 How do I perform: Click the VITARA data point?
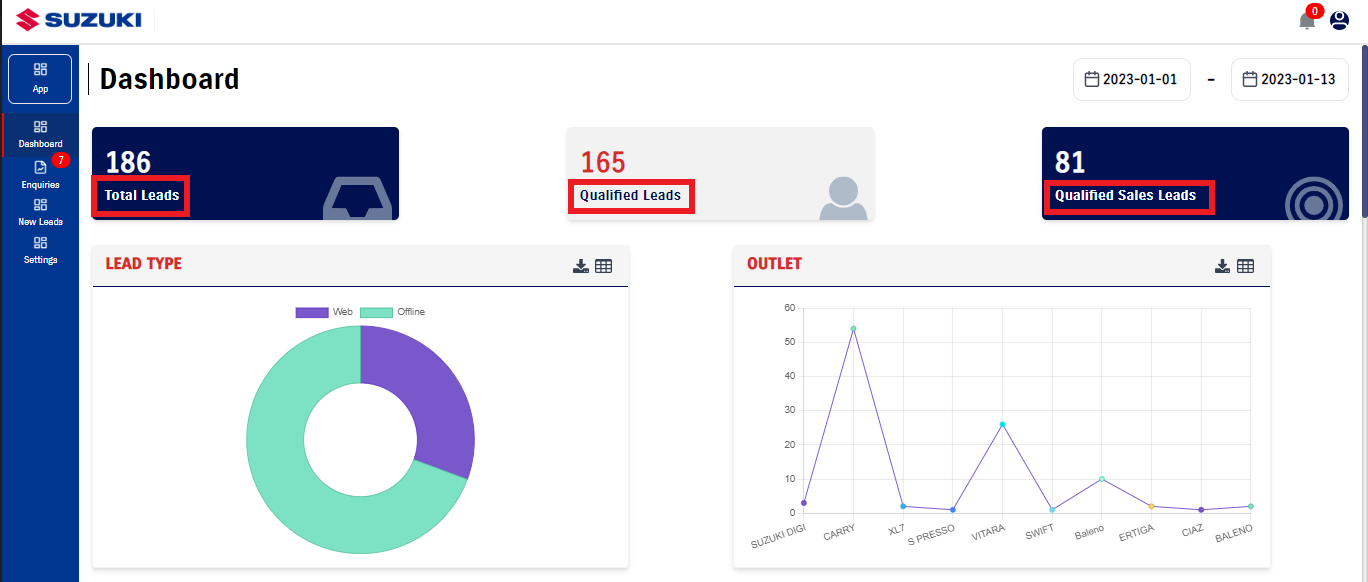coord(1002,424)
